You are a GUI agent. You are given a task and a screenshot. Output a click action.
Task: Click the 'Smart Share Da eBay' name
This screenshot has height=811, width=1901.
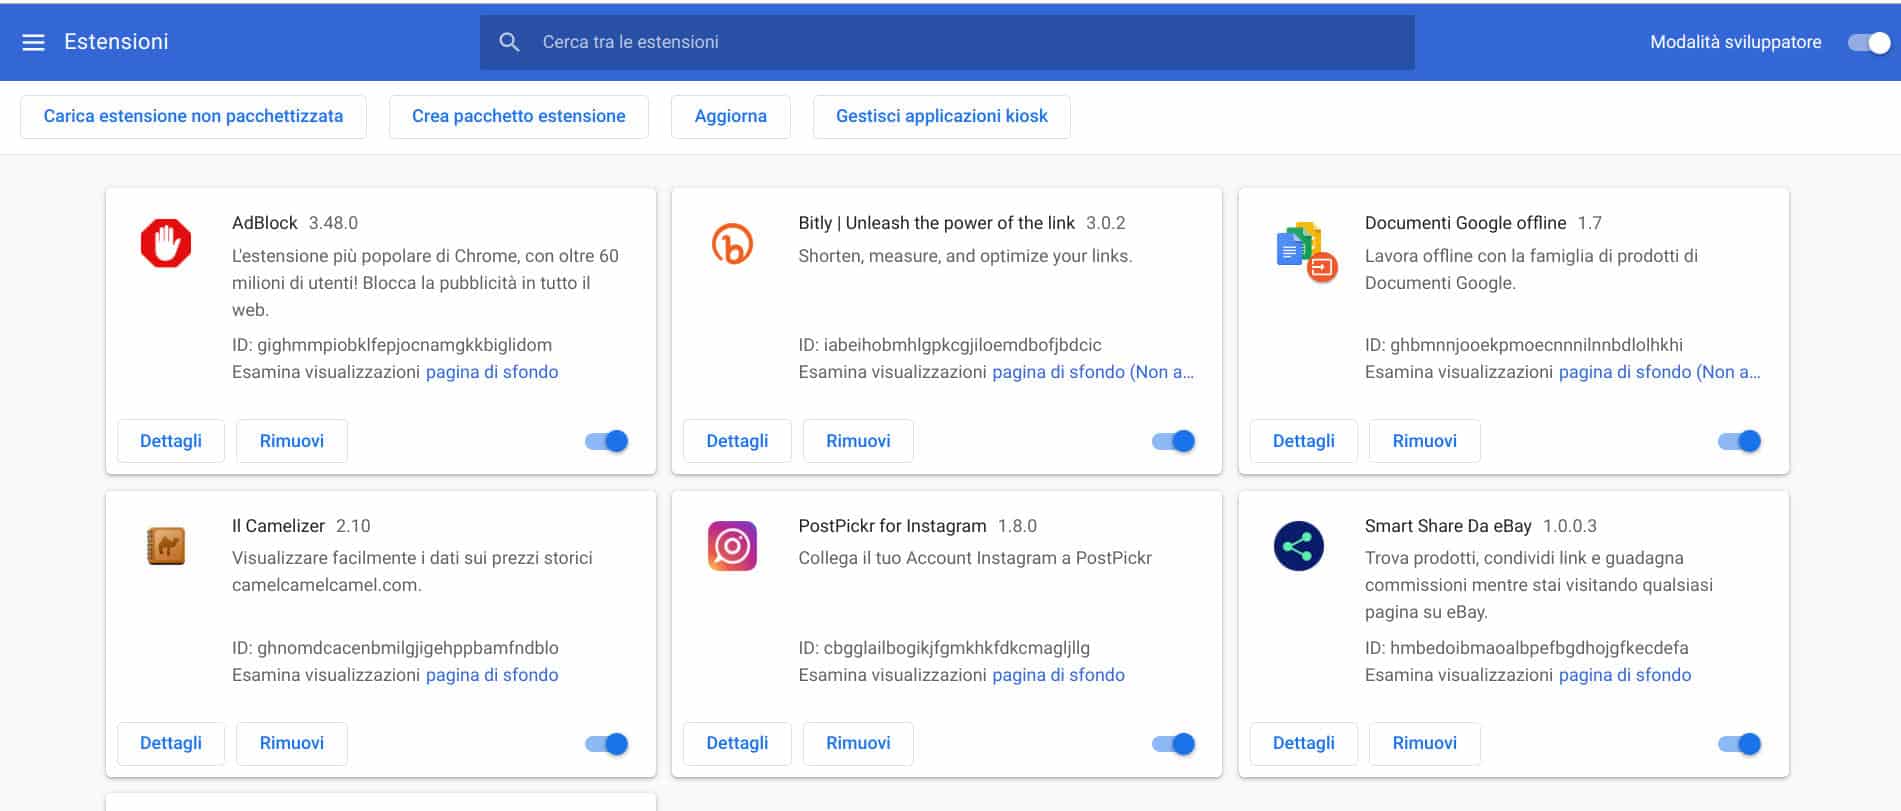click(x=1448, y=526)
